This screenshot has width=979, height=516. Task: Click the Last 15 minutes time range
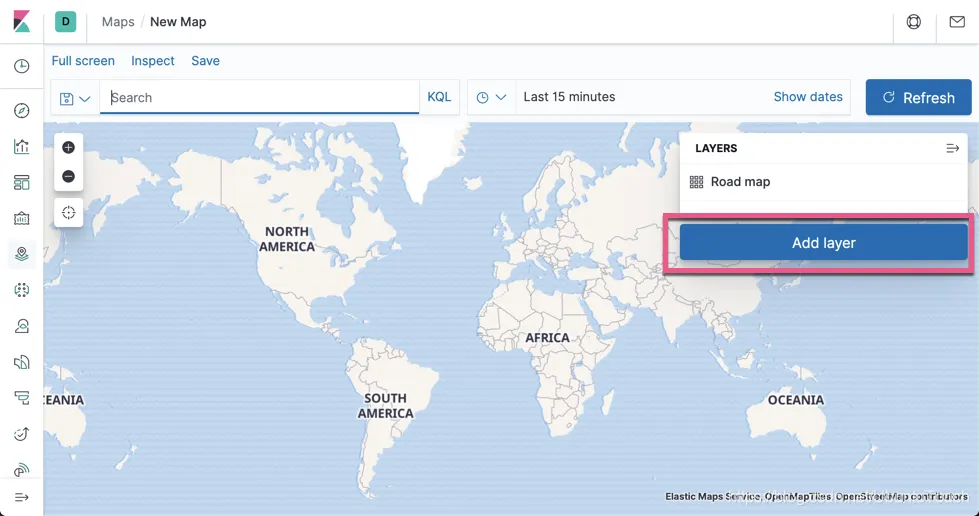[569, 97]
